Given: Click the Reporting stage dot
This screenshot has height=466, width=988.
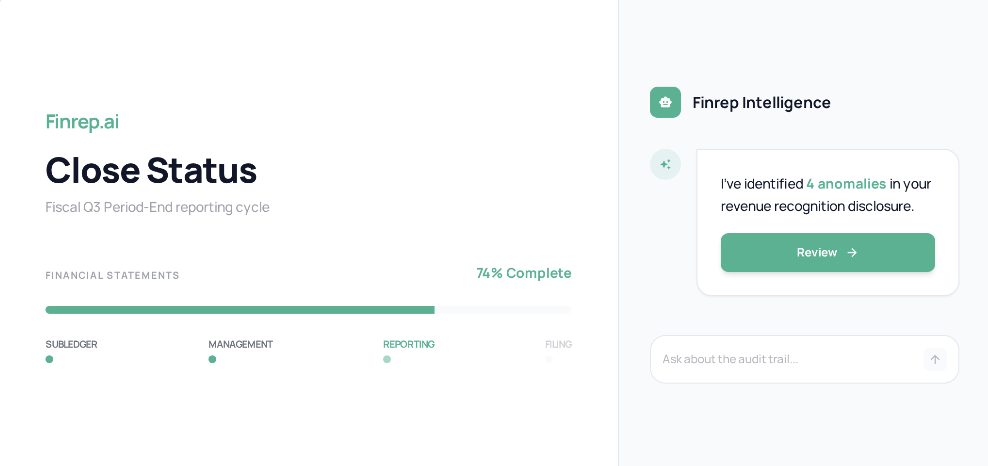Looking at the screenshot, I should point(387,359).
